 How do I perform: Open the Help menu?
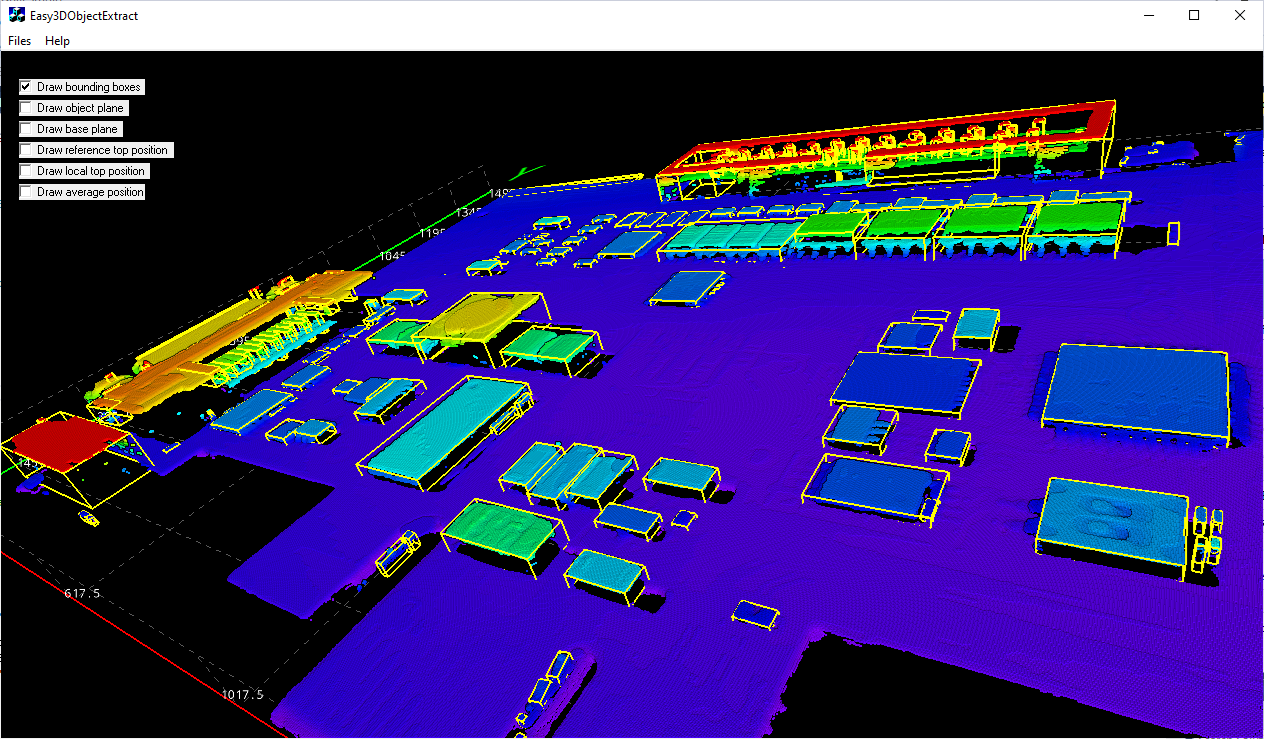coord(57,40)
